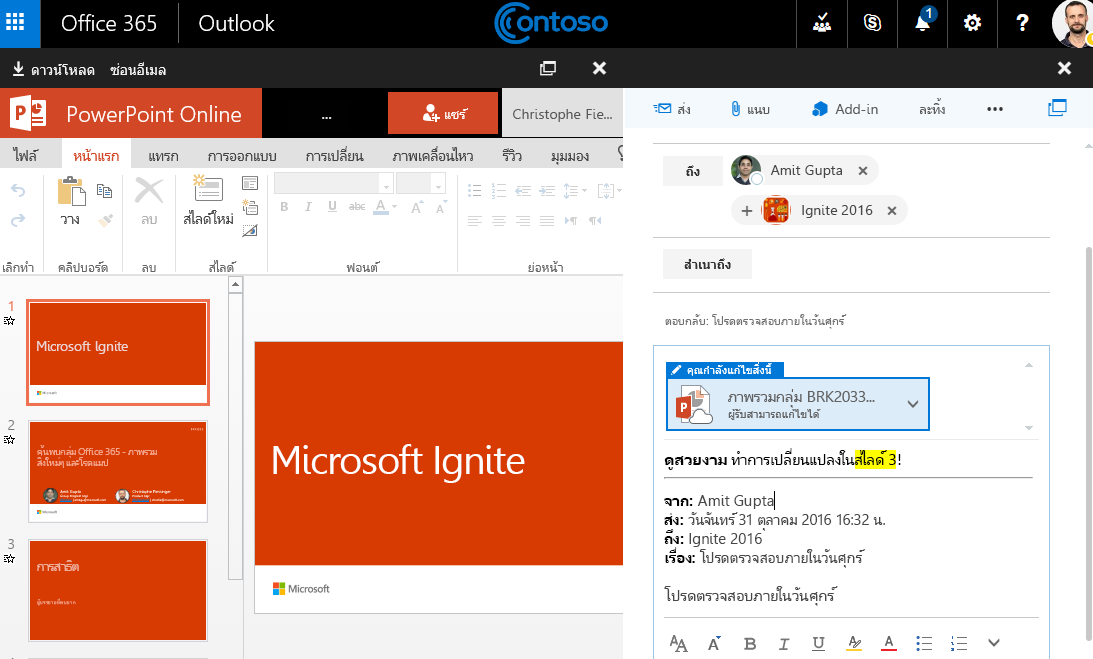The height and width of the screenshot is (659, 1093).
Task: Apply numbered list in PowerPoint paragraph group
Action: pos(498,190)
